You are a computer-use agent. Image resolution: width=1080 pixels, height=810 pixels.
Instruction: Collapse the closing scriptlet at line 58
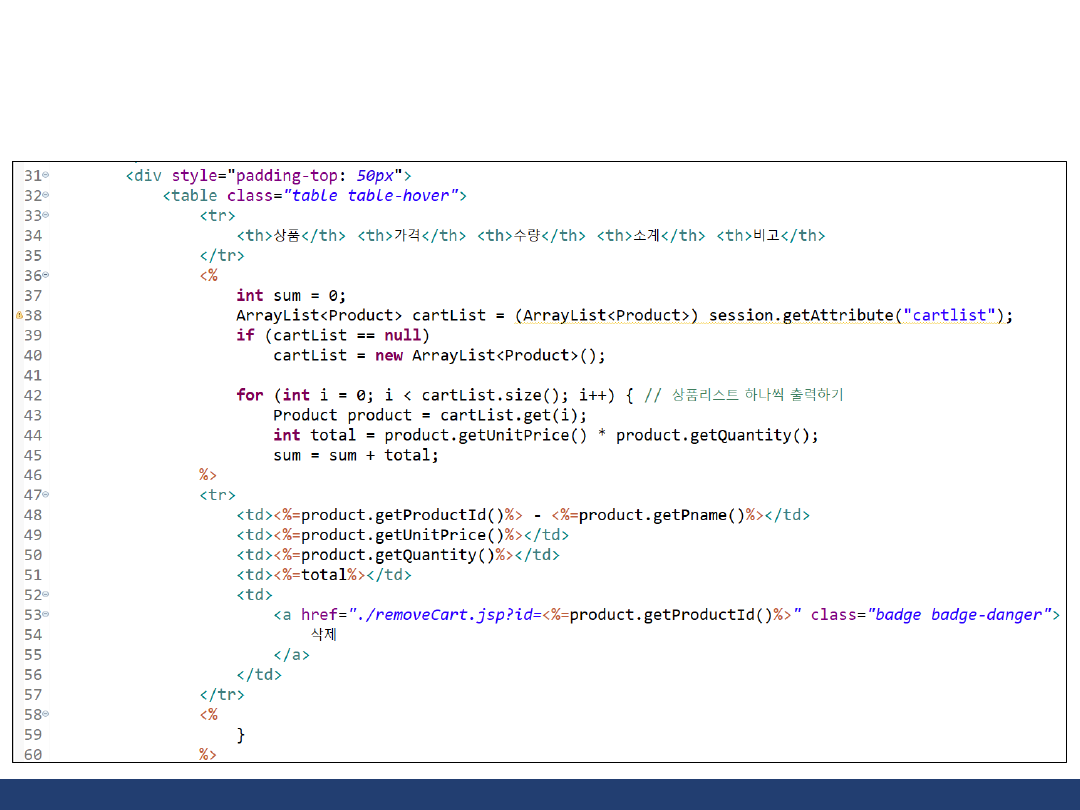coord(46,715)
